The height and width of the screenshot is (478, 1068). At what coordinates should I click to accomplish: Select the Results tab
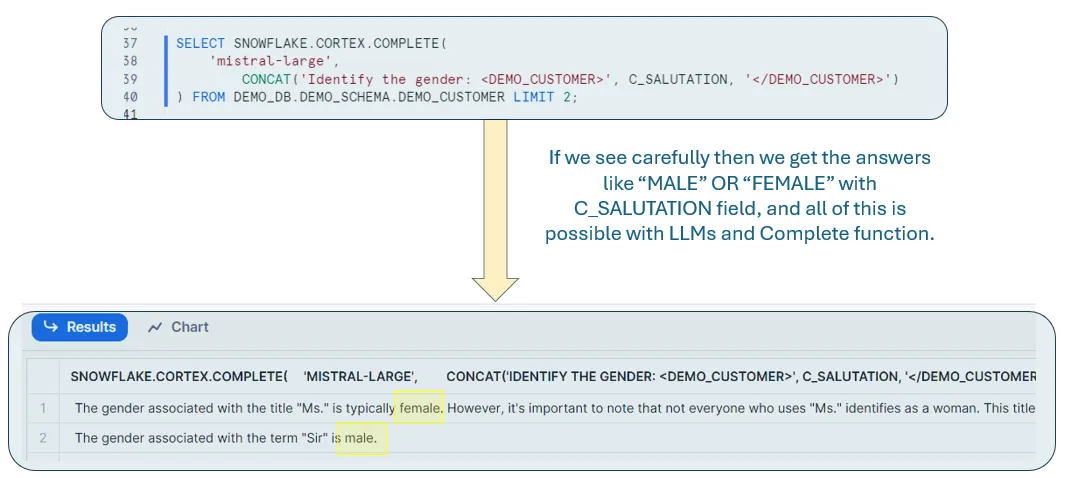(x=80, y=327)
